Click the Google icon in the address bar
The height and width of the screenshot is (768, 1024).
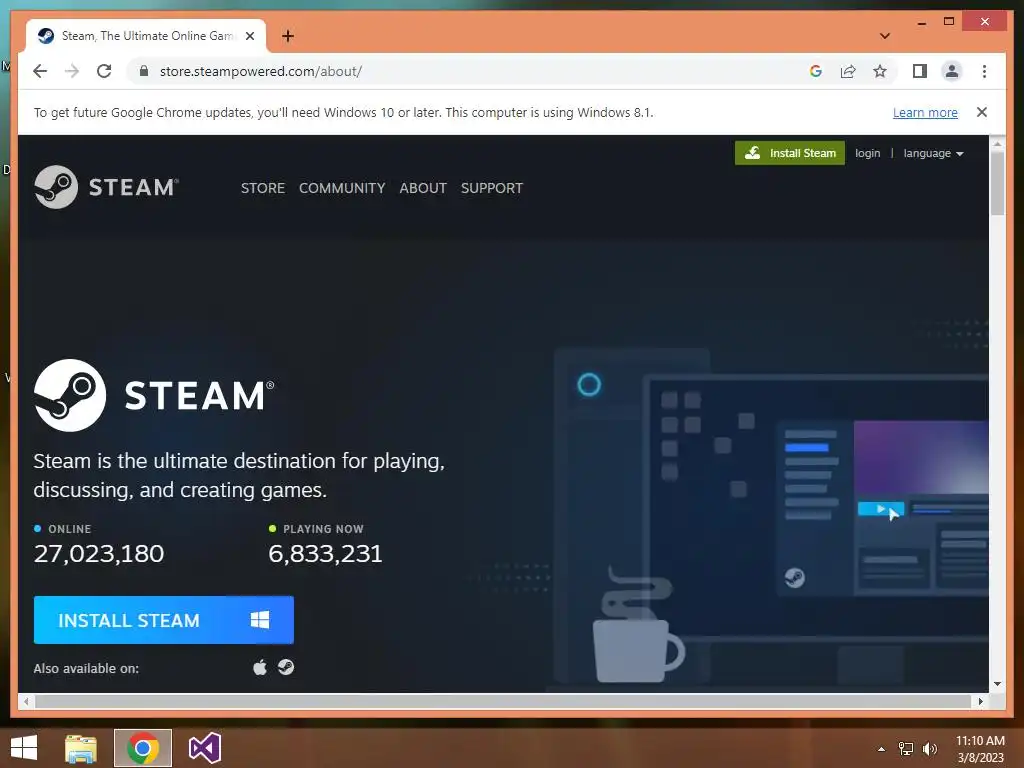tap(816, 71)
